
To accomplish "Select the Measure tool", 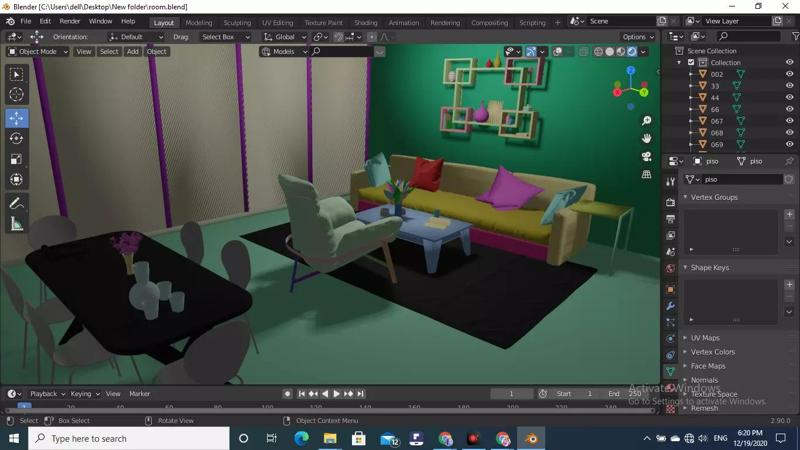I will click(x=16, y=224).
